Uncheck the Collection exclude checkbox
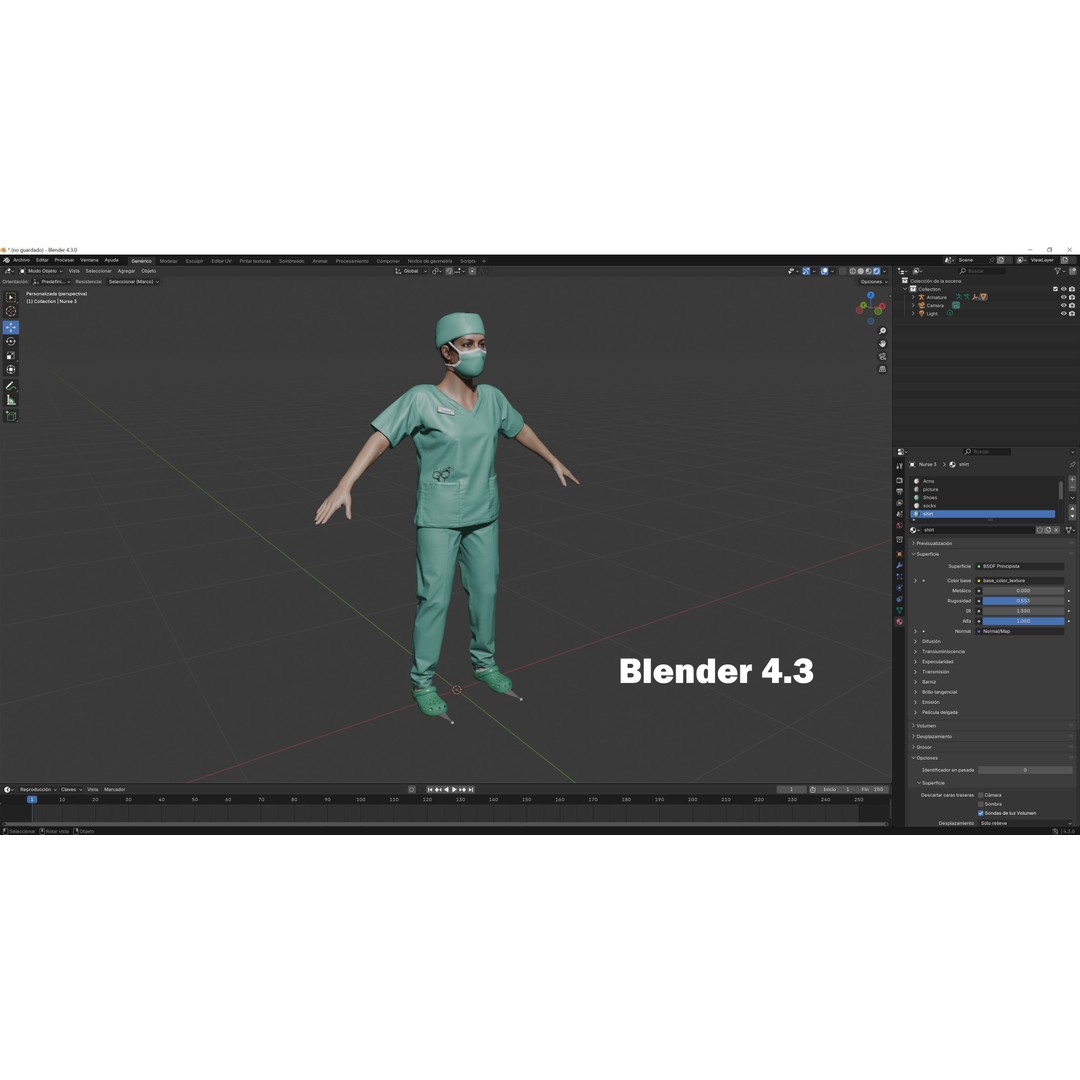The image size is (1080, 1080). 1055,289
